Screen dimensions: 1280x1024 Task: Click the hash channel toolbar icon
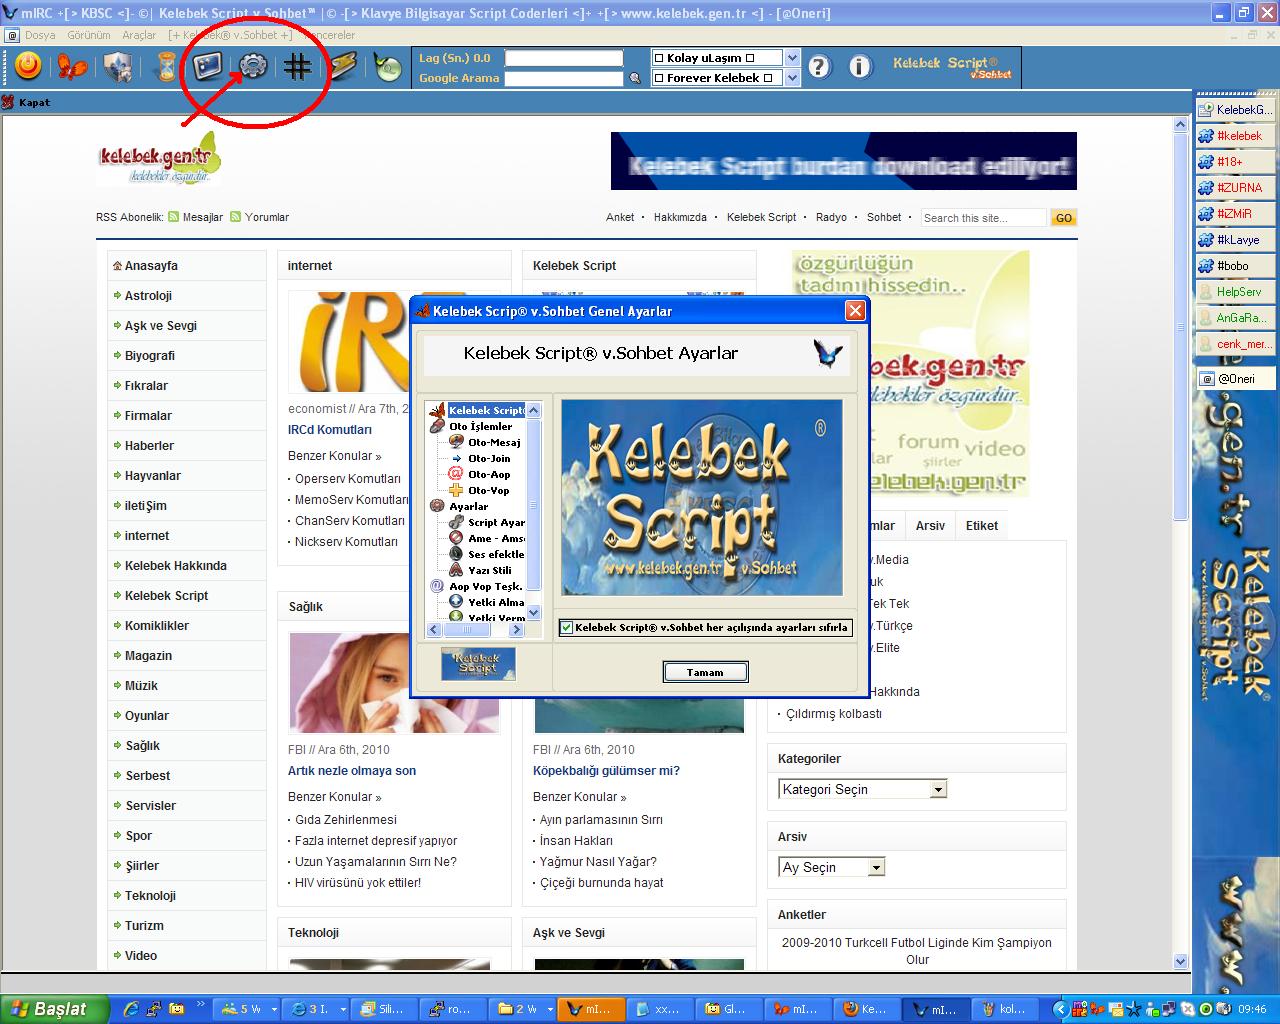tap(297, 67)
